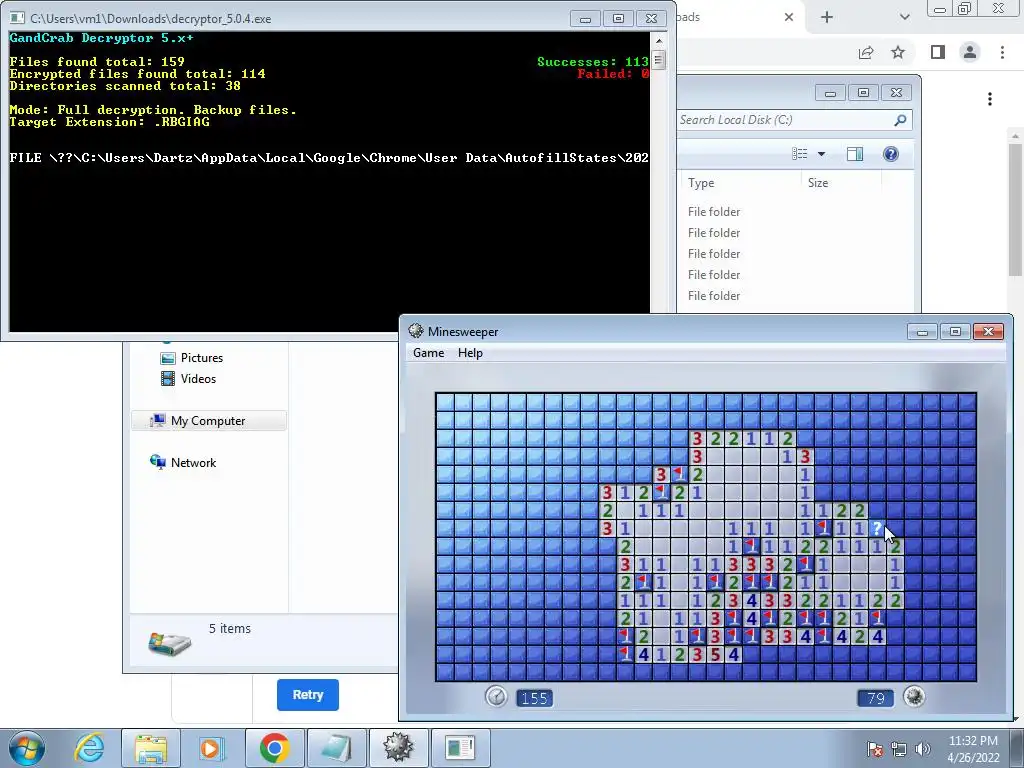Image resolution: width=1024 pixels, height=768 pixels.
Task: Click the question mark tile in Minesweeper
Action: 877,528
